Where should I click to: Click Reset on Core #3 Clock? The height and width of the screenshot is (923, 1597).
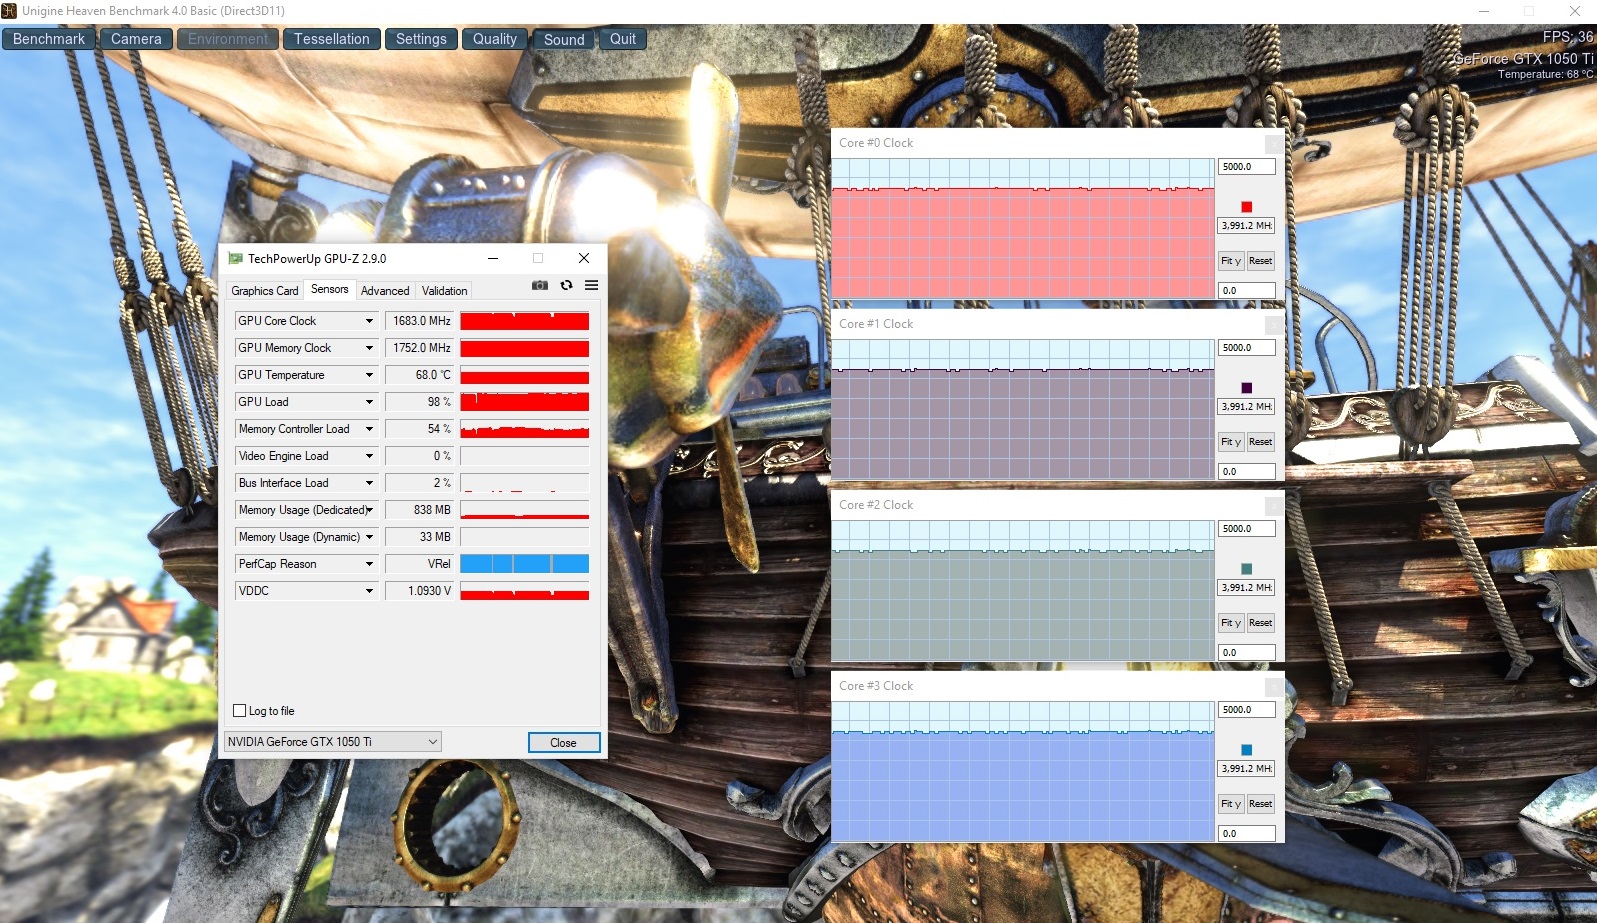[1260, 804]
